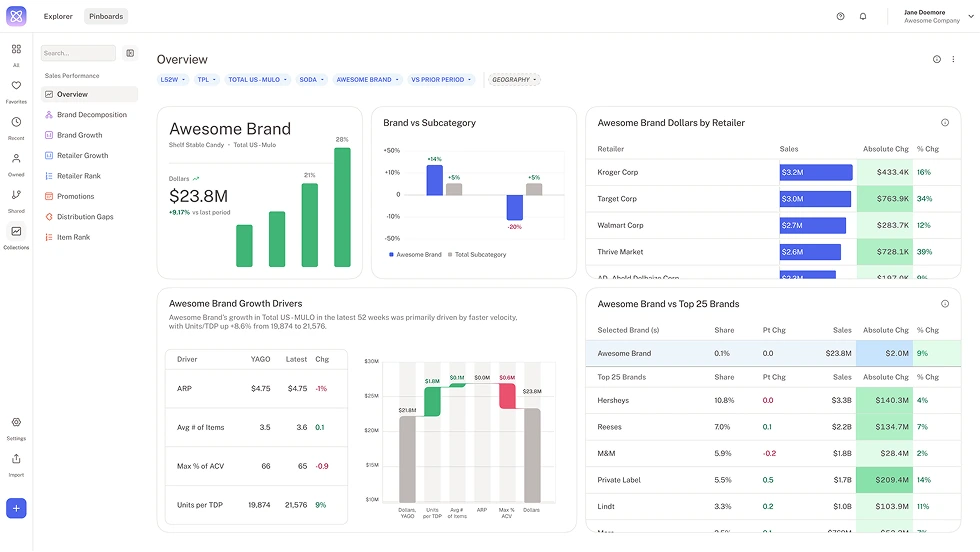
Task: Switch to Explorer tab
Action: (x=58, y=16)
